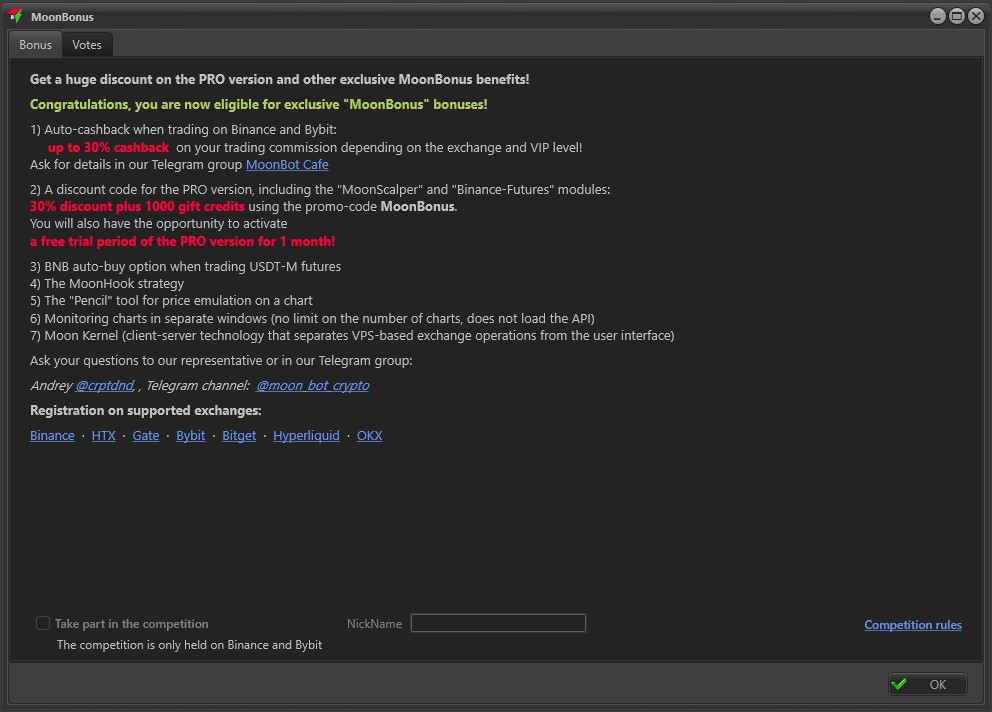Confirm with the OK button
The height and width of the screenshot is (712, 992).
click(927, 684)
